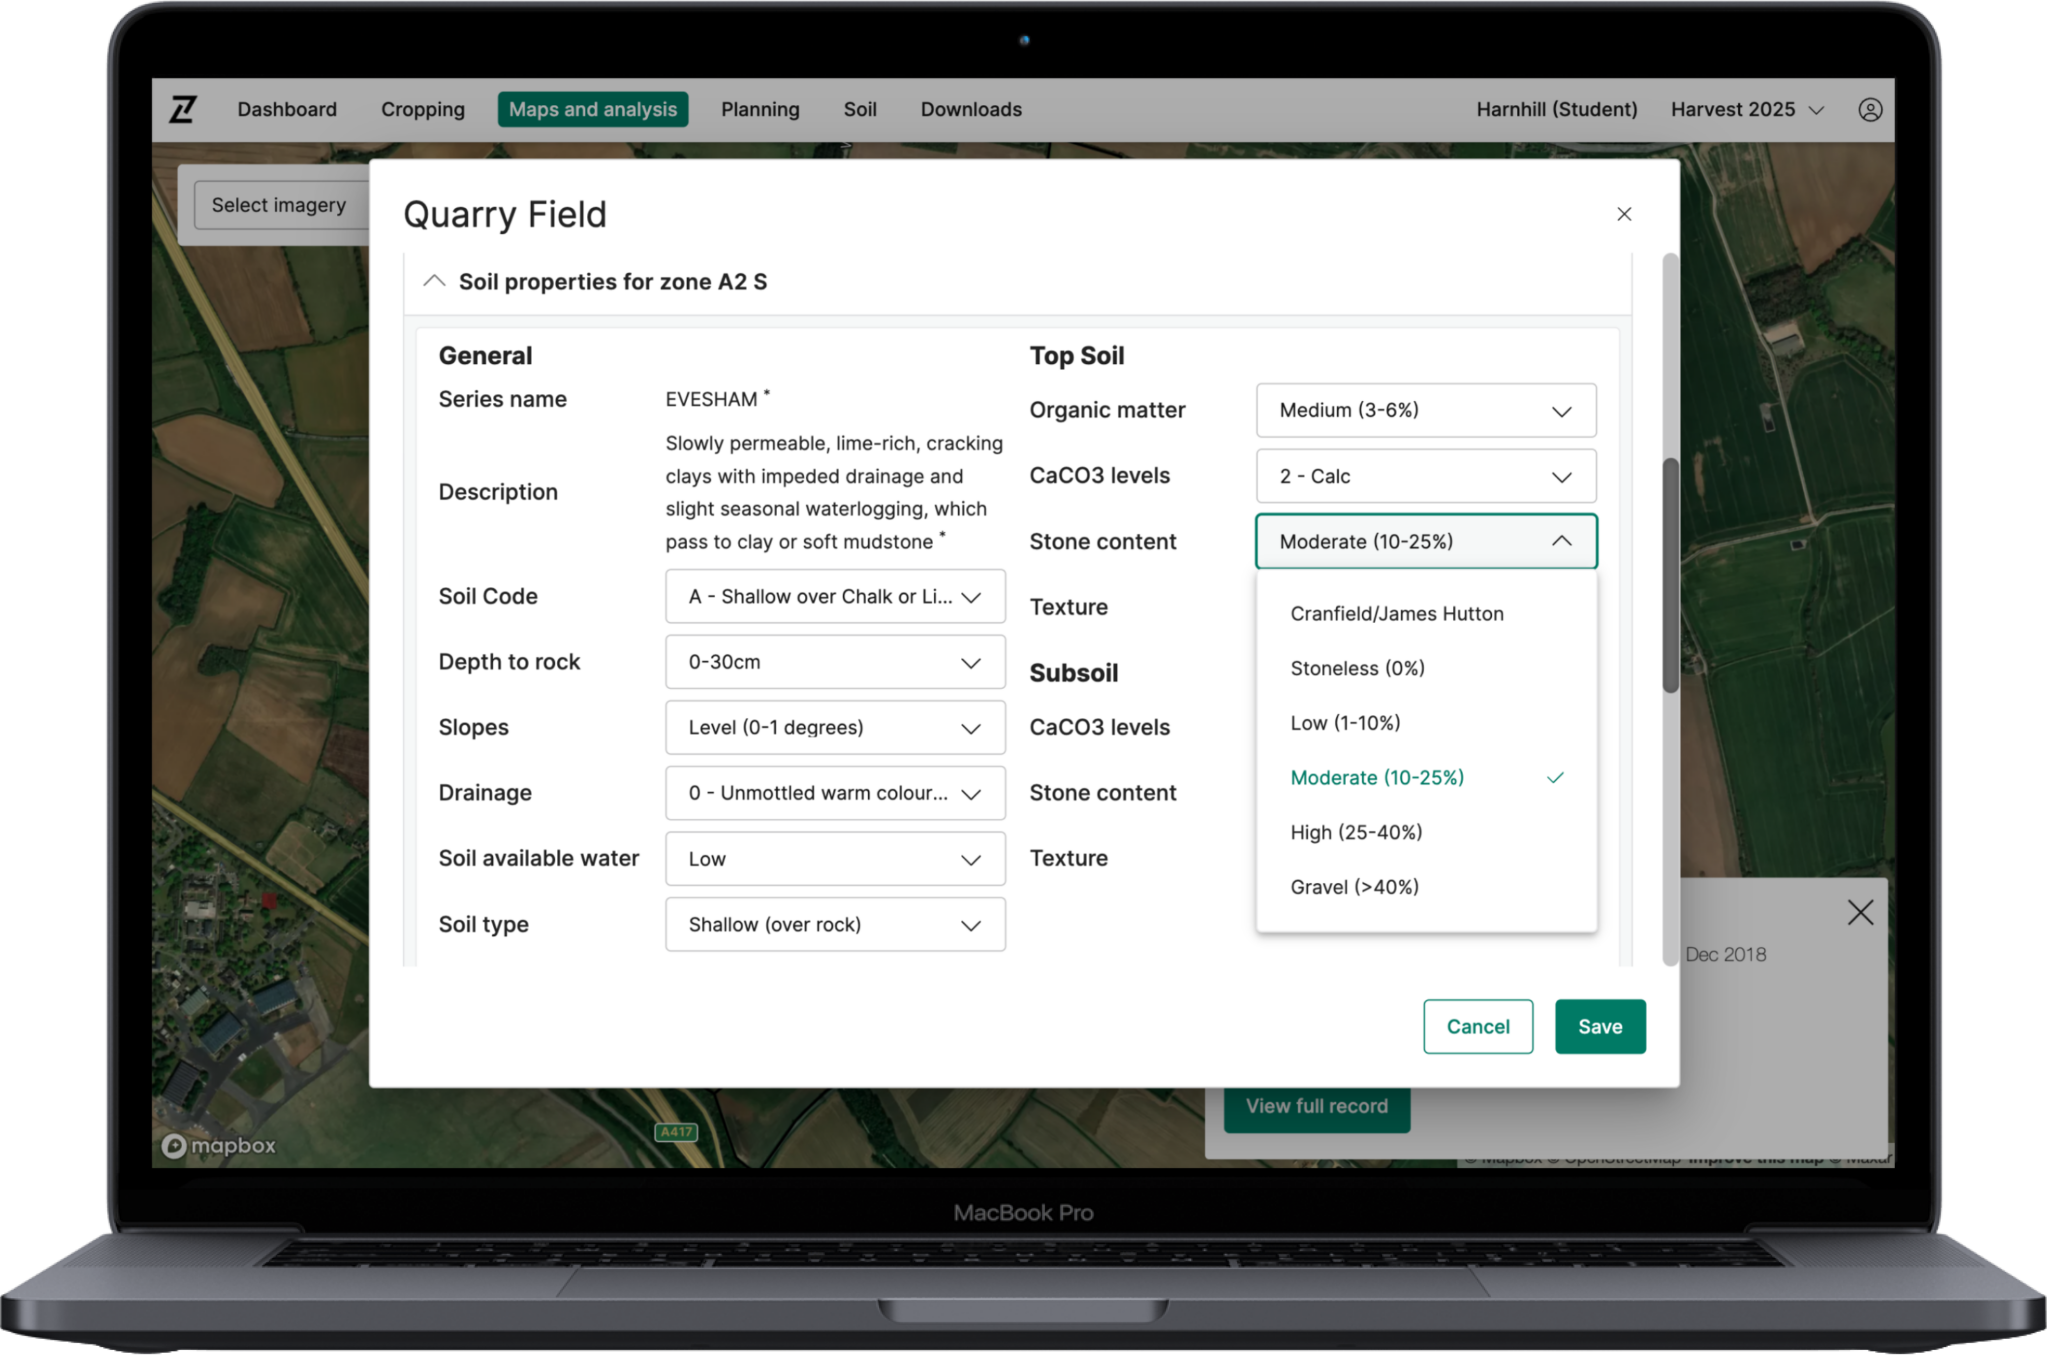
Task: Collapse the Soil properties for zone A2 S section
Action: [434, 281]
